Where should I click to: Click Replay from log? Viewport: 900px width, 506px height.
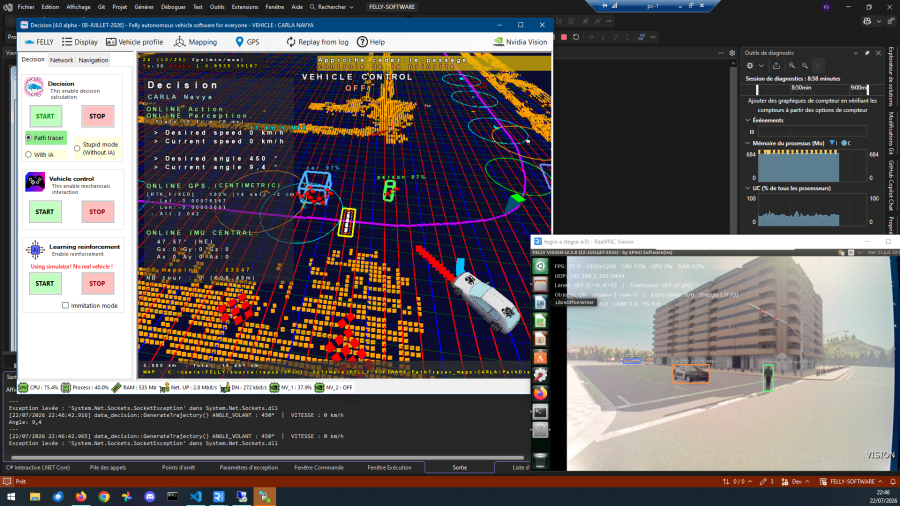(317, 42)
